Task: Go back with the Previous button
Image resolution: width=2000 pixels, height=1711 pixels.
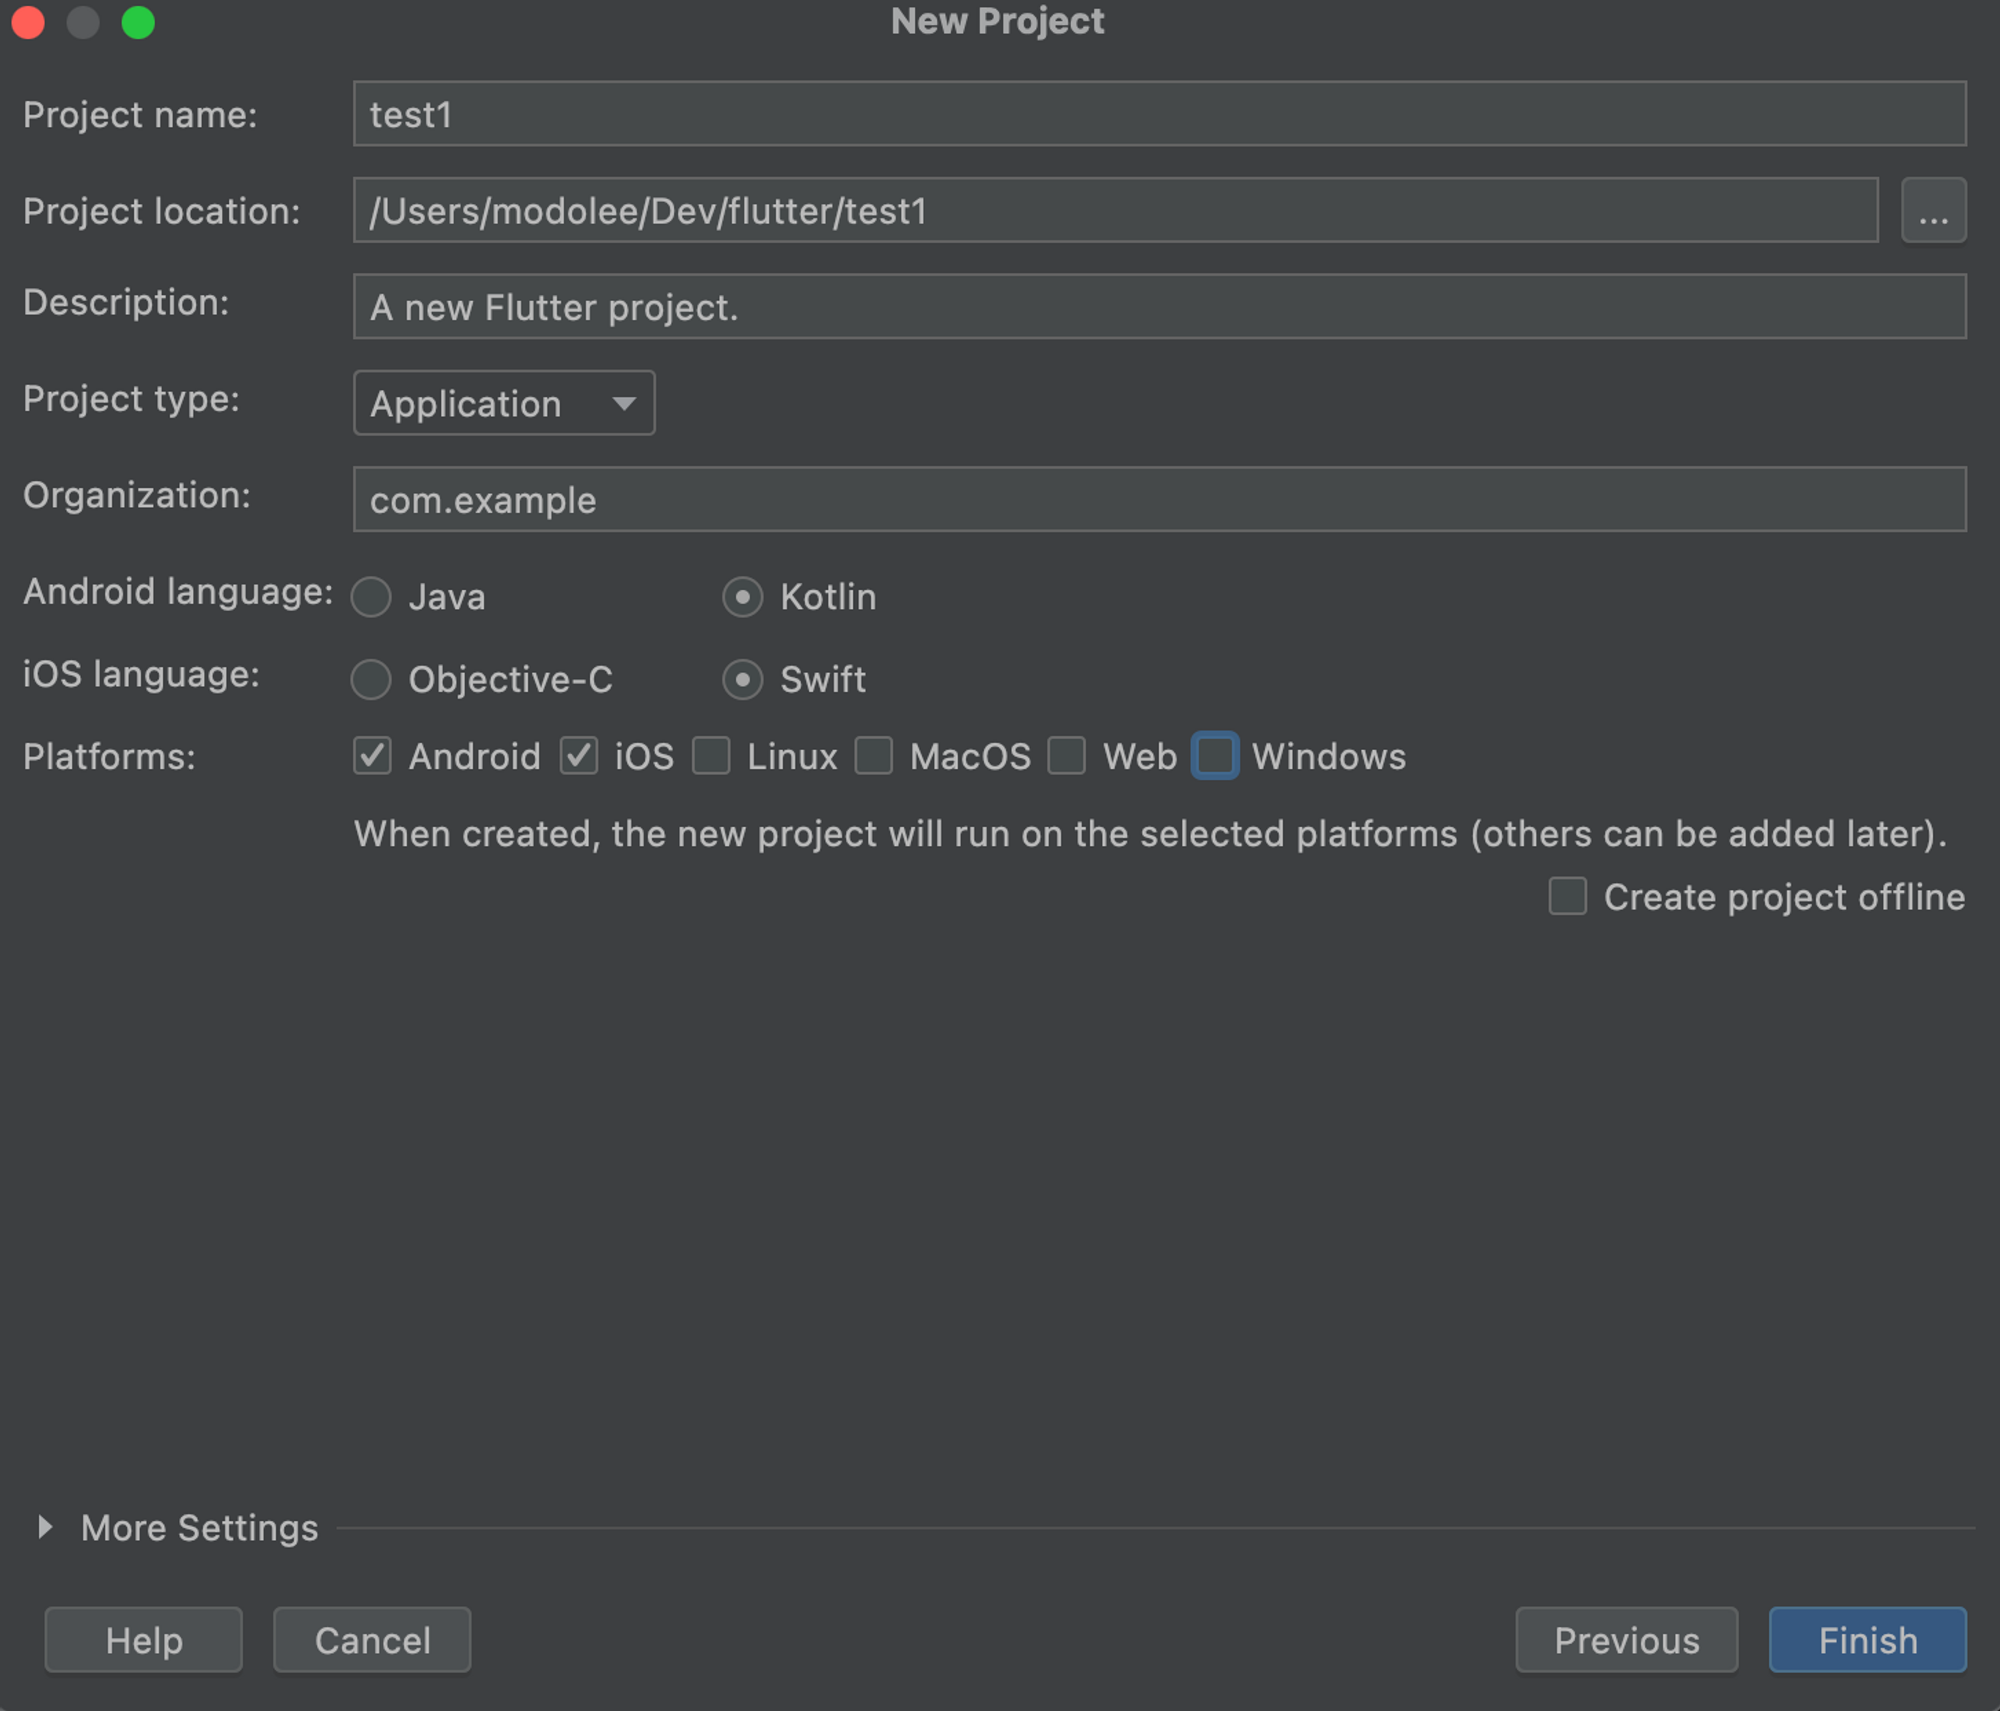Action: [1626, 1640]
